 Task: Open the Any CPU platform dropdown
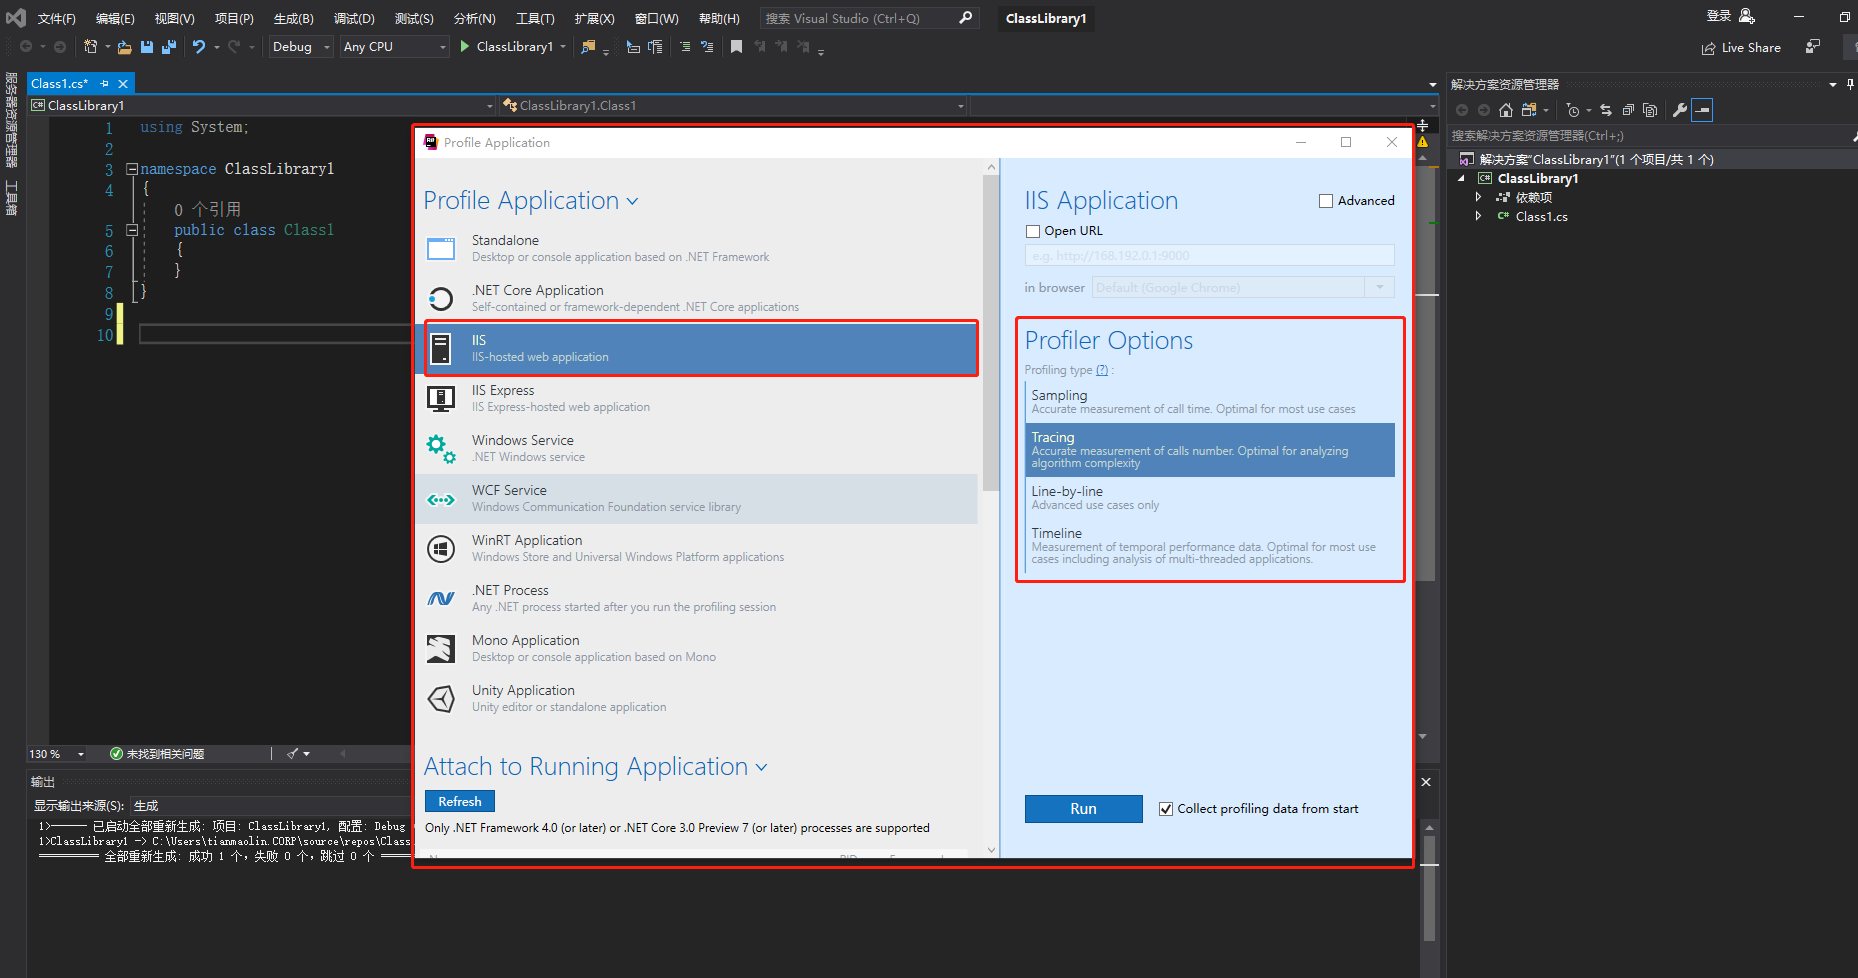point(395,47)
